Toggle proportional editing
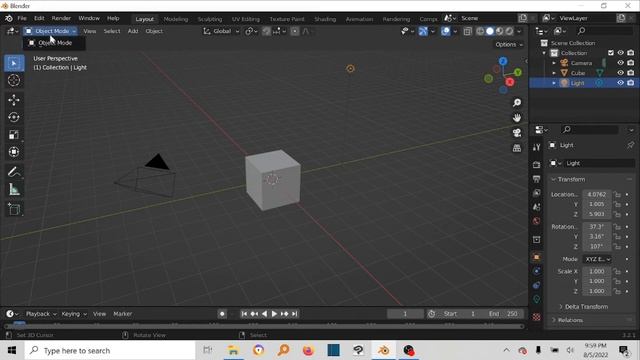 (295, 31)
